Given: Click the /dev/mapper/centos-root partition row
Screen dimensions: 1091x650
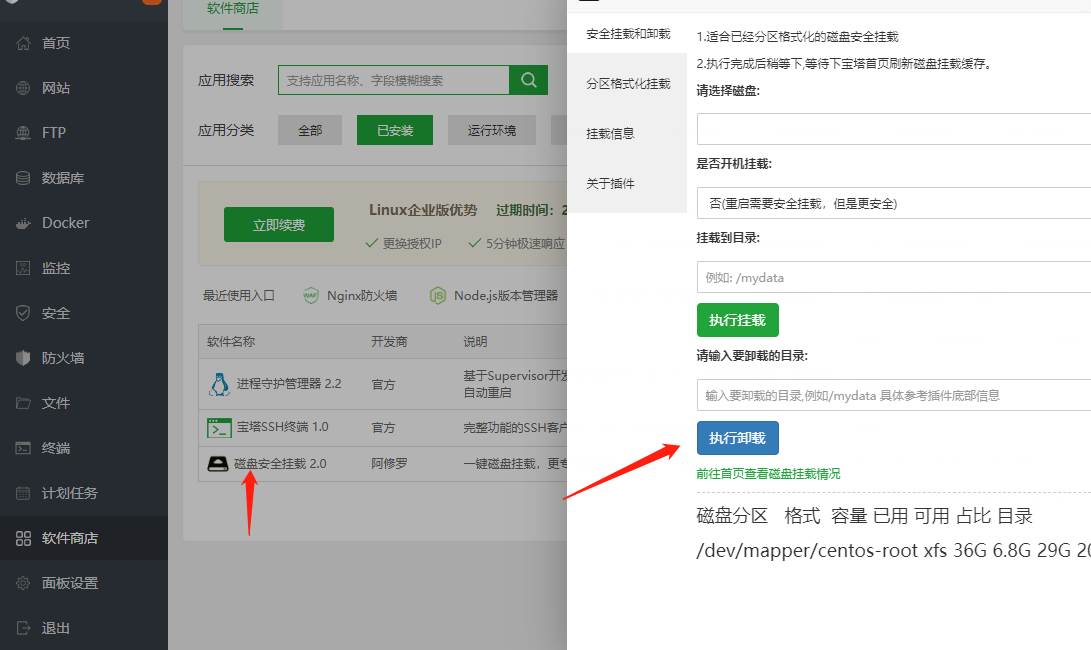Looking at the screenshot, I should click(893, 550).
